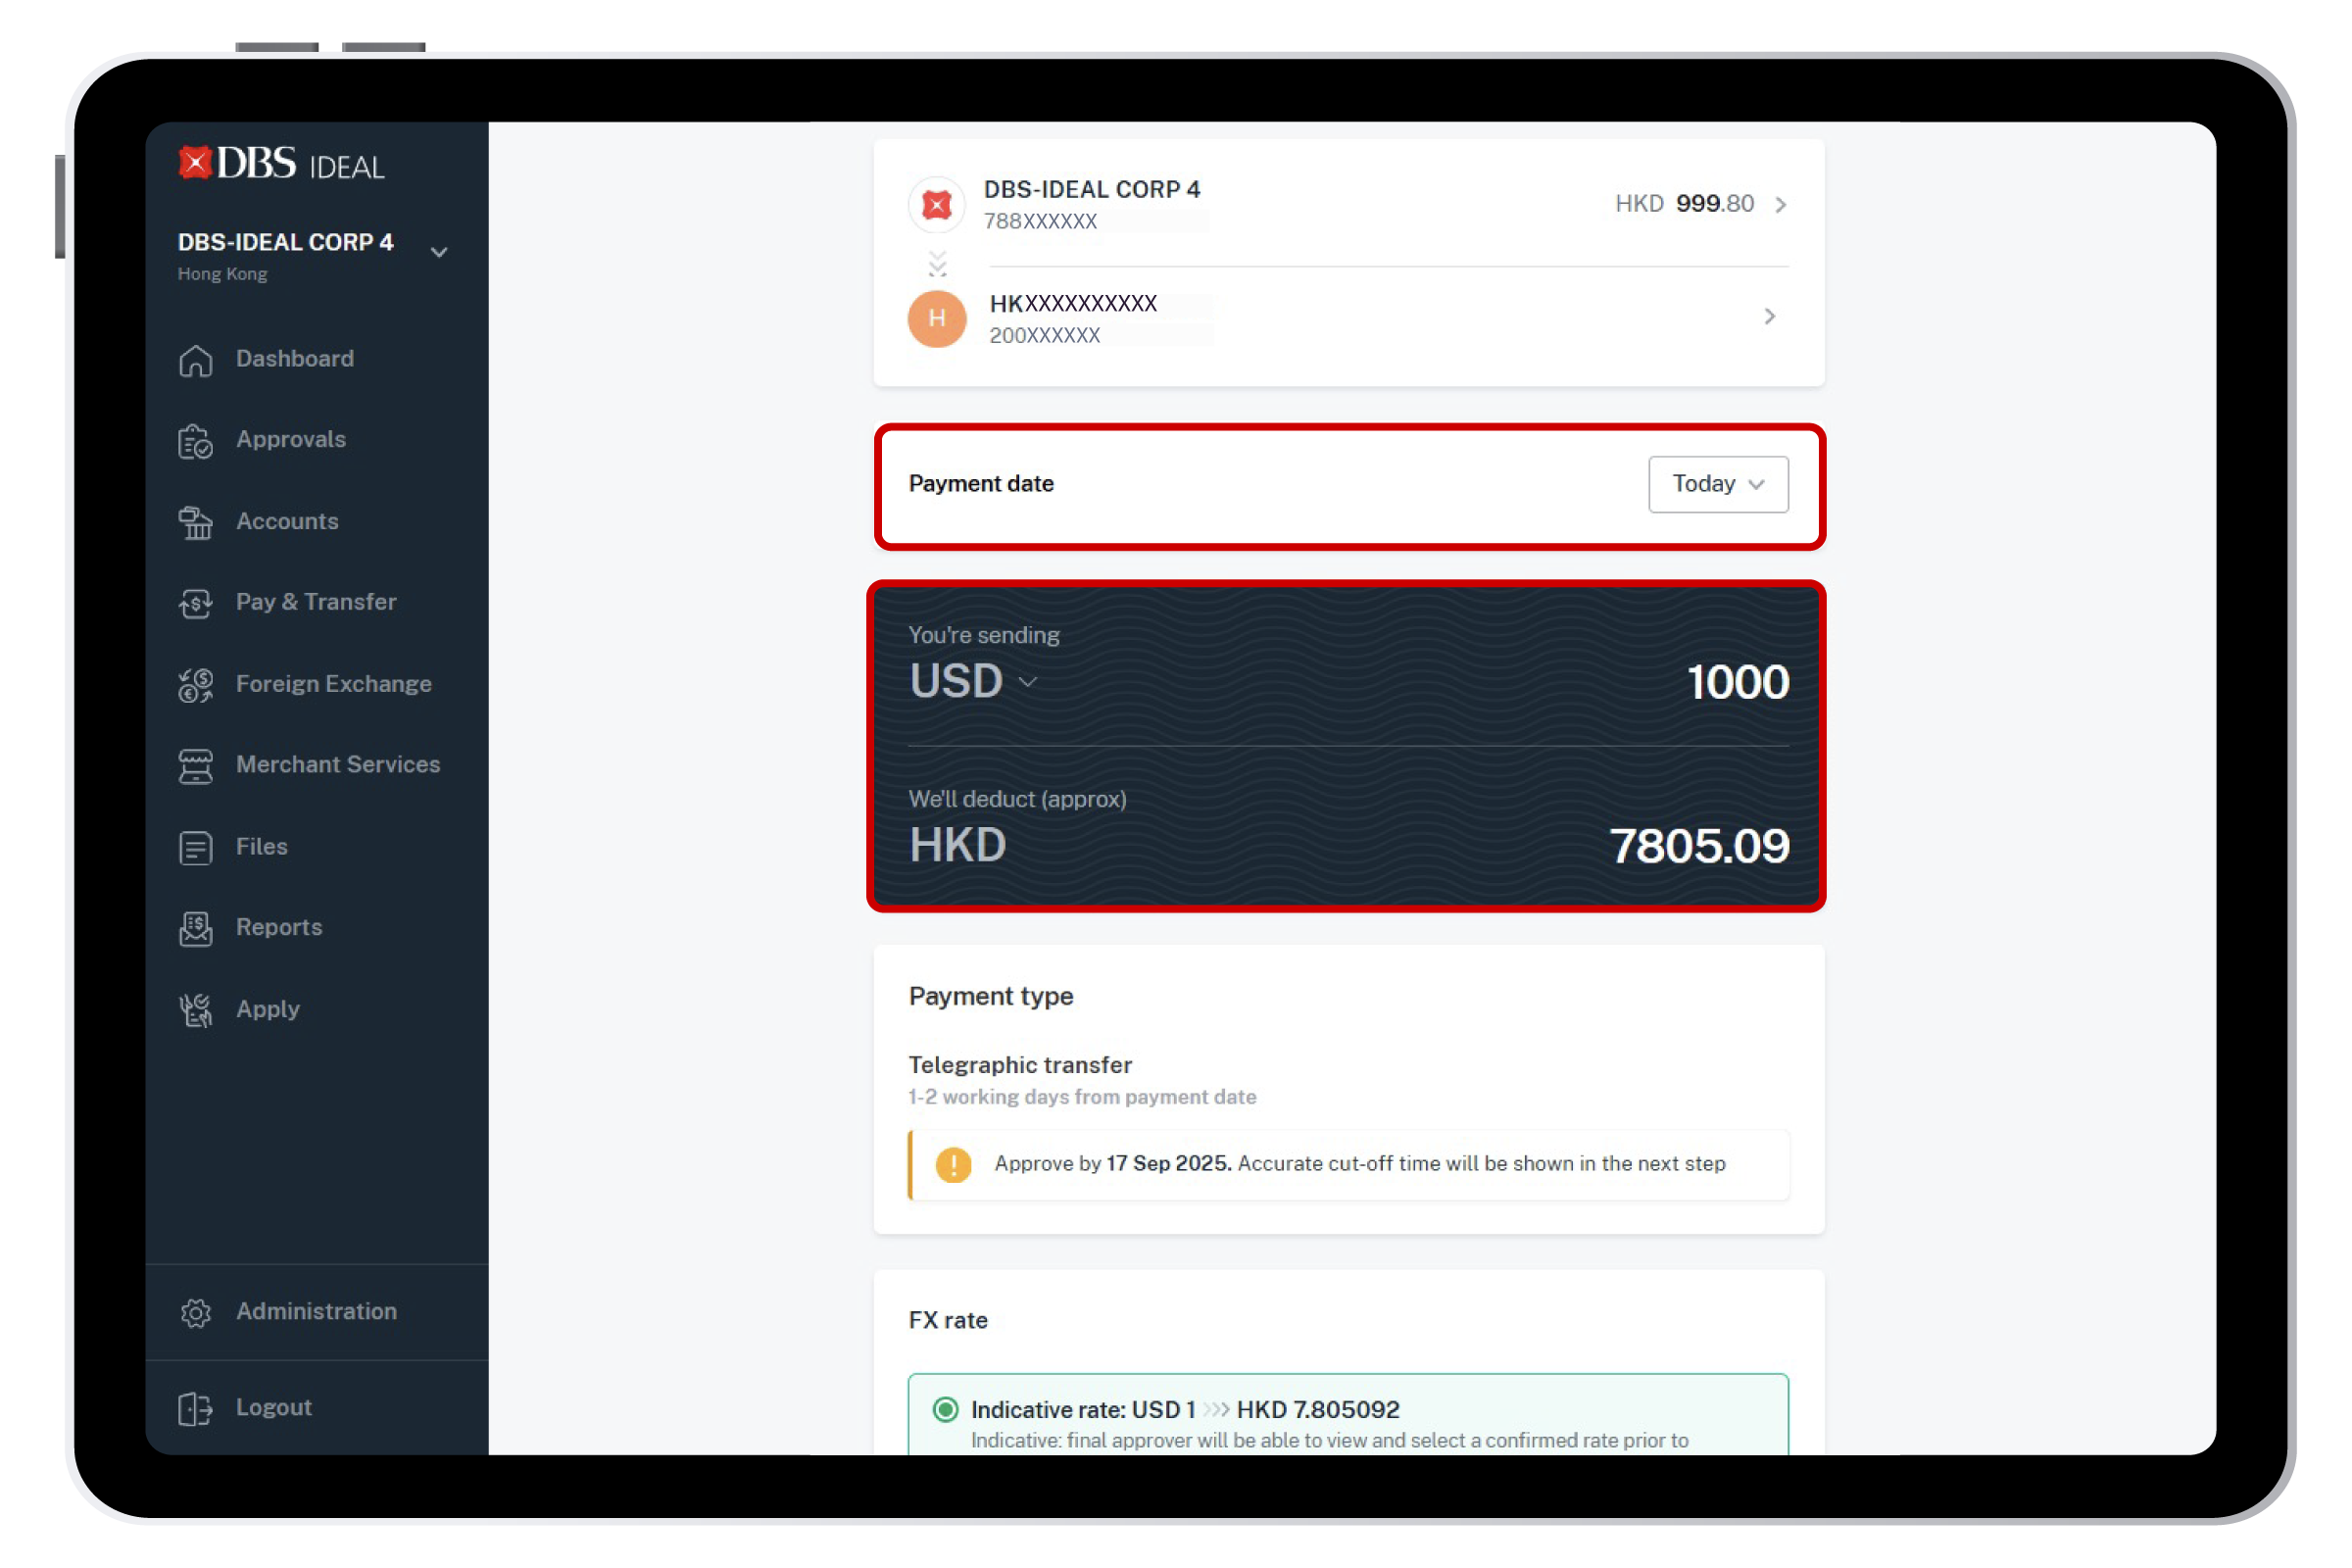Click the Reports icon in sidebar
Viewport: 2352px width, 1568px height.
[x=196, y=928]
